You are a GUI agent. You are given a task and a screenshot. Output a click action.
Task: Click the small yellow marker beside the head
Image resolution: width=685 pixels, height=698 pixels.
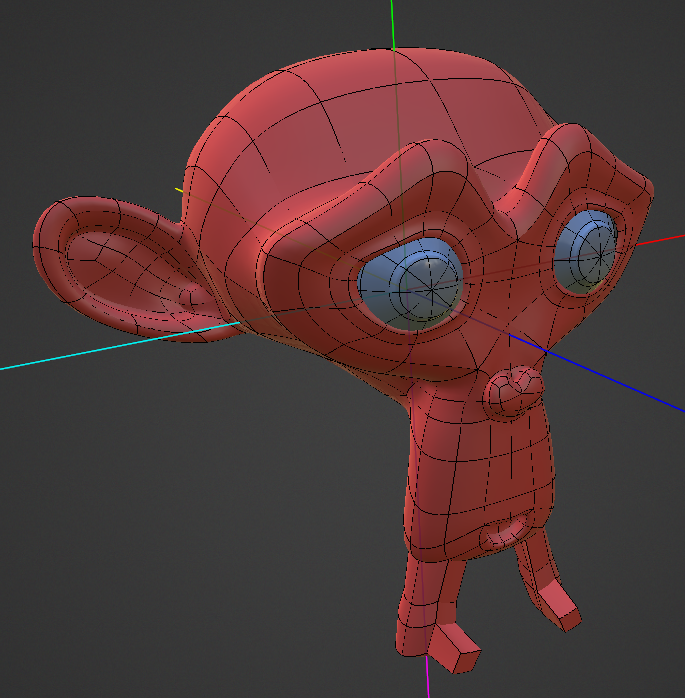[x=180, y=187]
